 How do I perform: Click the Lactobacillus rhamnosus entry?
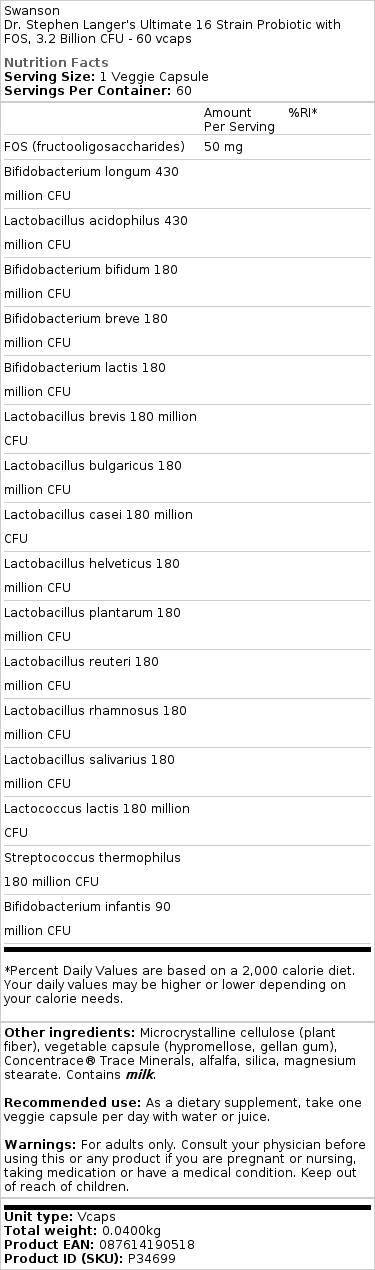coord(95,722)
